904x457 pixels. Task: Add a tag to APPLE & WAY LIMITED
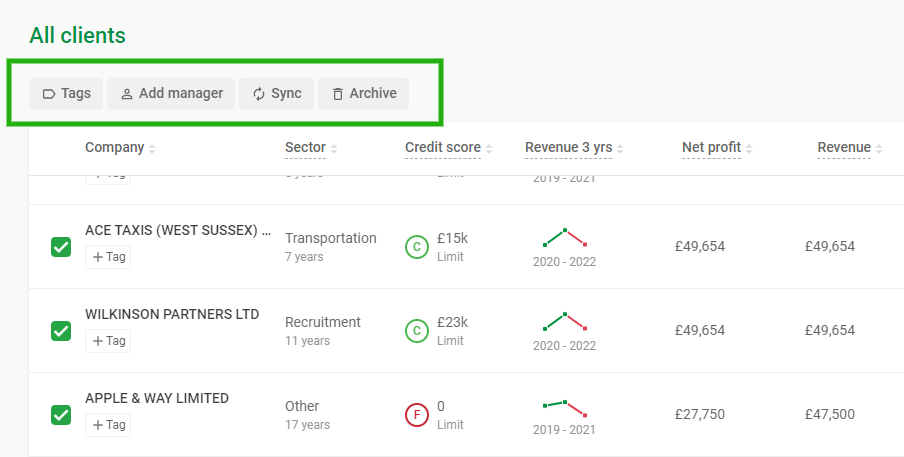(108, 425)
